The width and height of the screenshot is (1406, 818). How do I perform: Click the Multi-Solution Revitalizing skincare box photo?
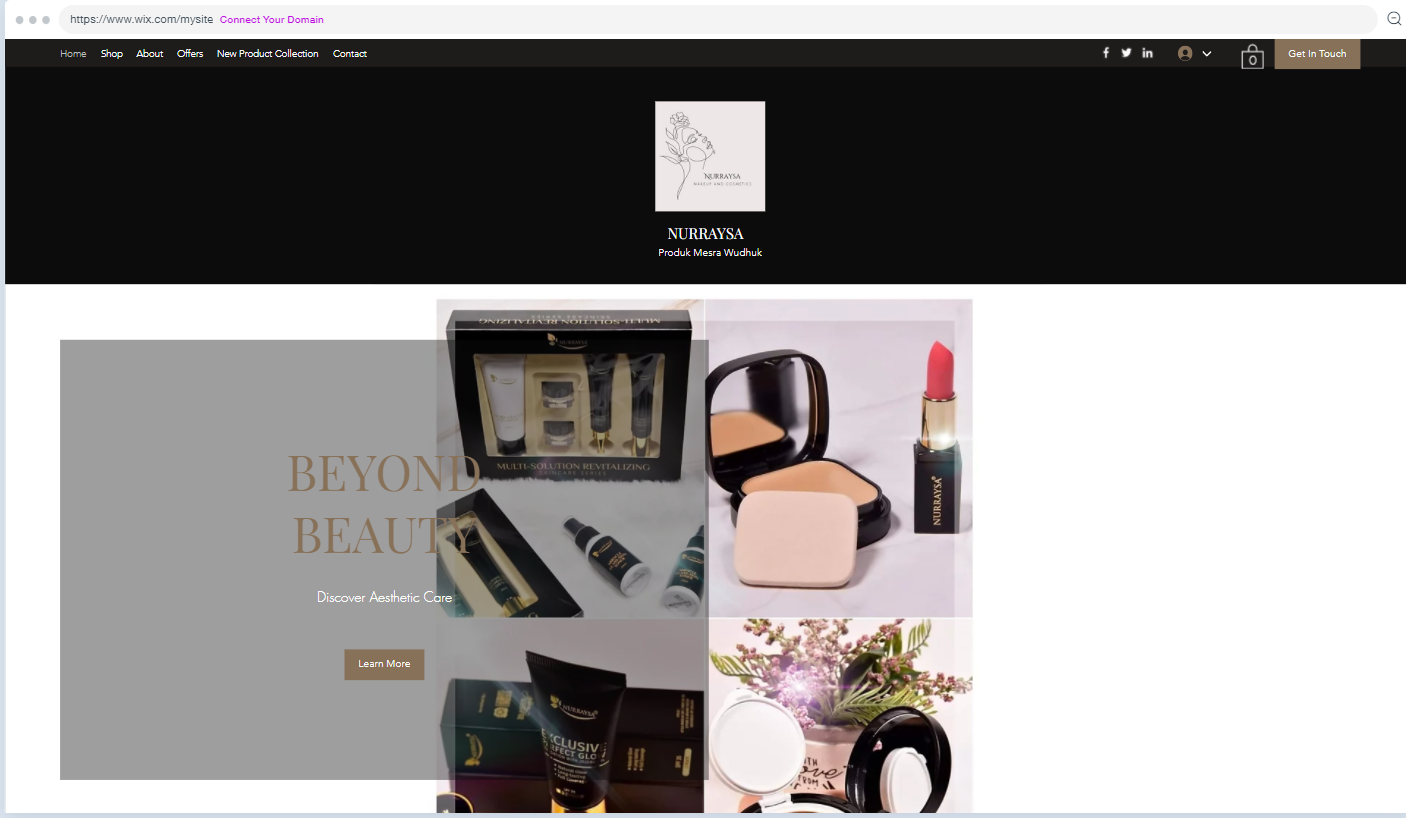point(570,458)
